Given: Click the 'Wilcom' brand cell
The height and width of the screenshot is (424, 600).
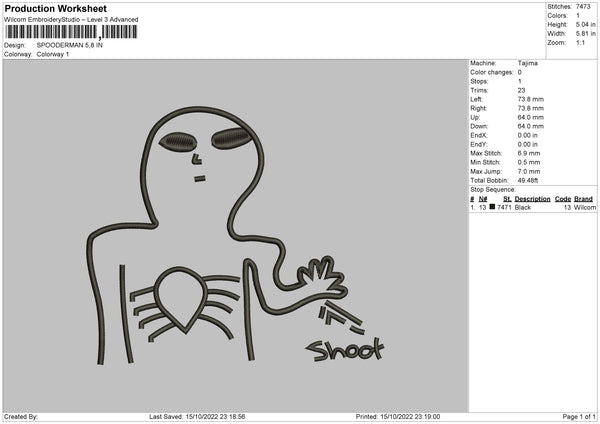Looking at the screenshot, I should tap(585, 207).
